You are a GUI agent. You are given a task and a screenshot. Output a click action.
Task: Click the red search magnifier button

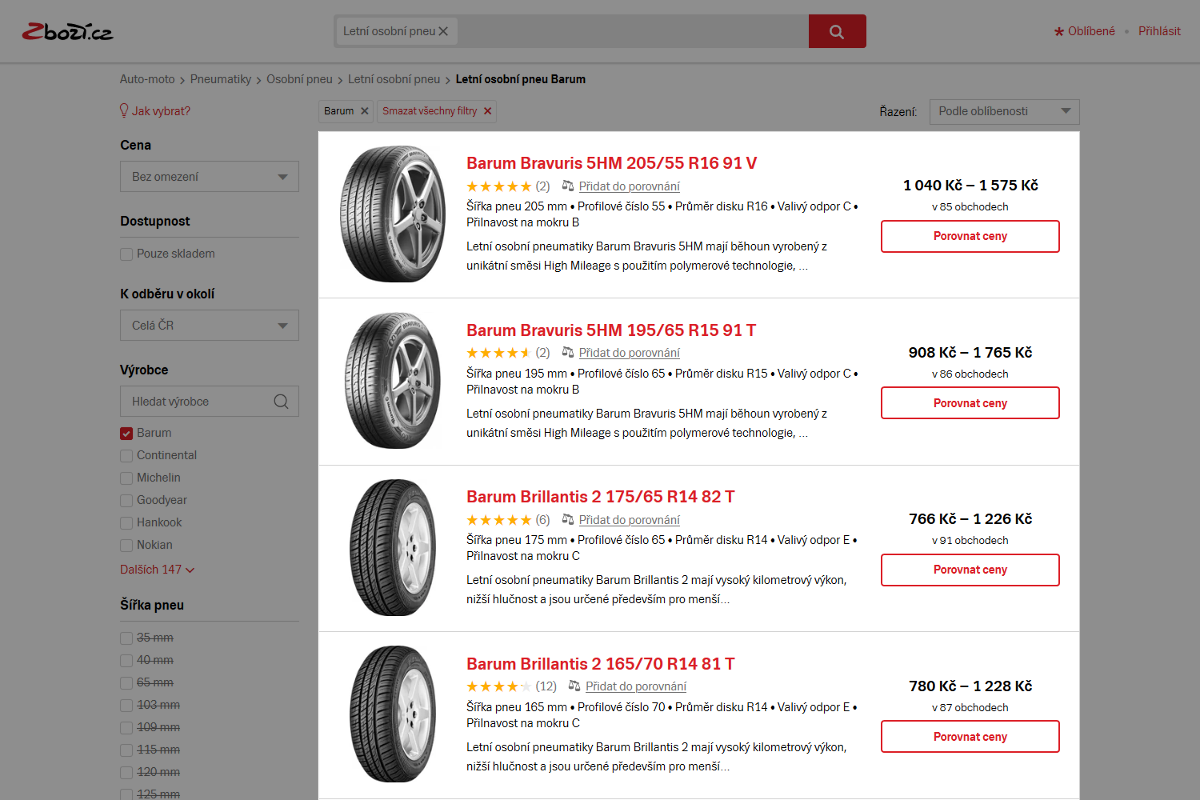pos(837,31)
